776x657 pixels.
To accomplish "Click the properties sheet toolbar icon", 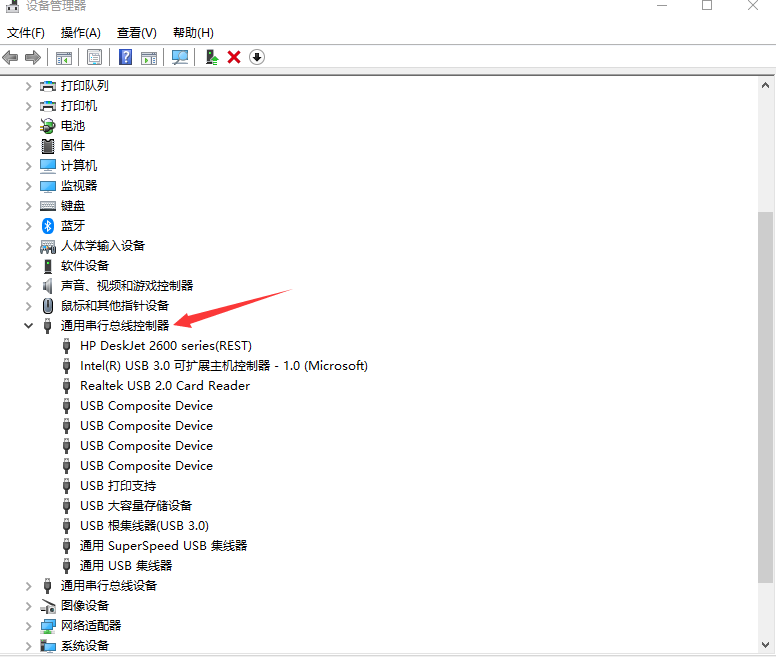I will click(x=94, y=57).
